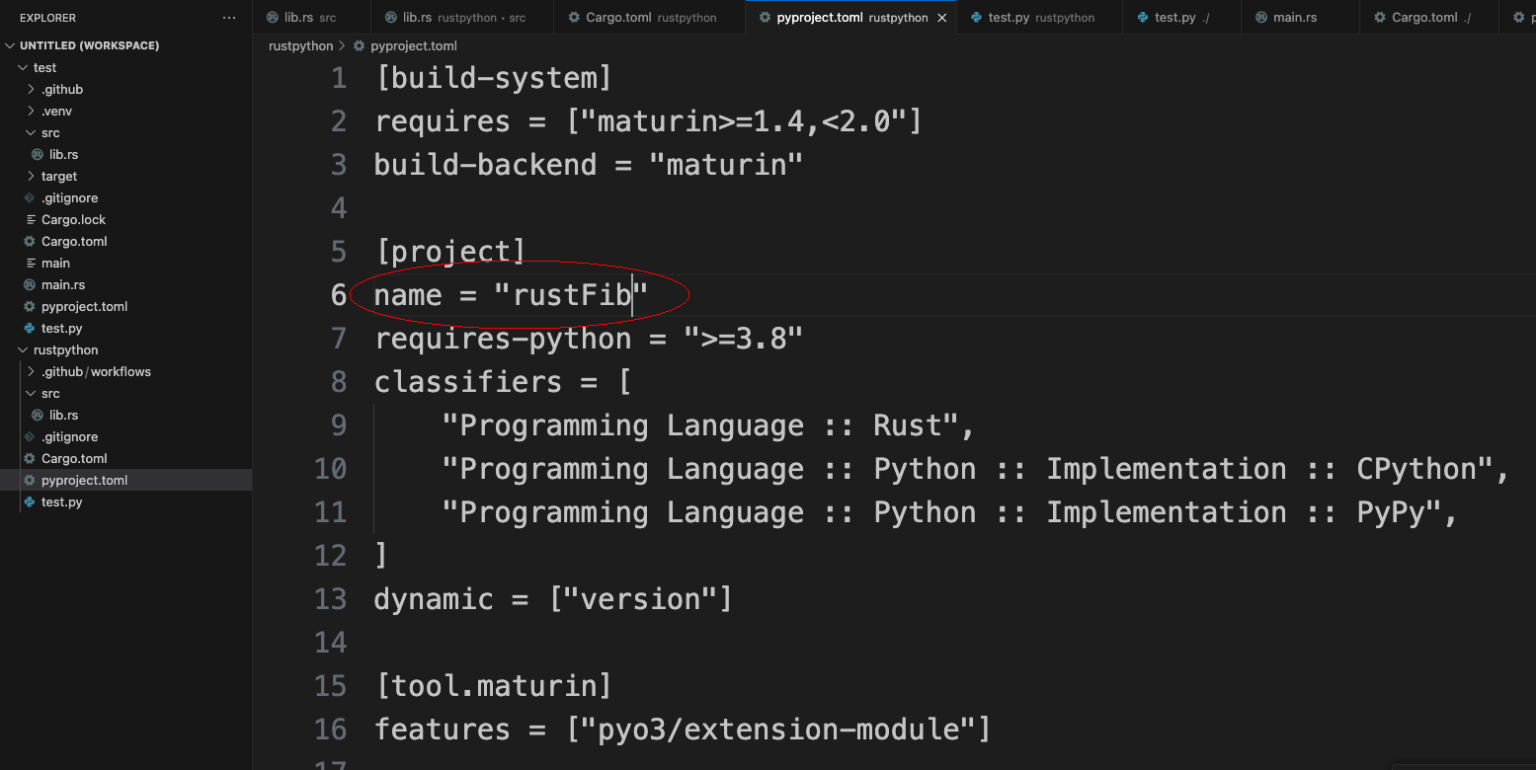Viewport: 1536px width, 770px height.
Task: Select .gitignore file in the test folder
Action: point(69,198)
